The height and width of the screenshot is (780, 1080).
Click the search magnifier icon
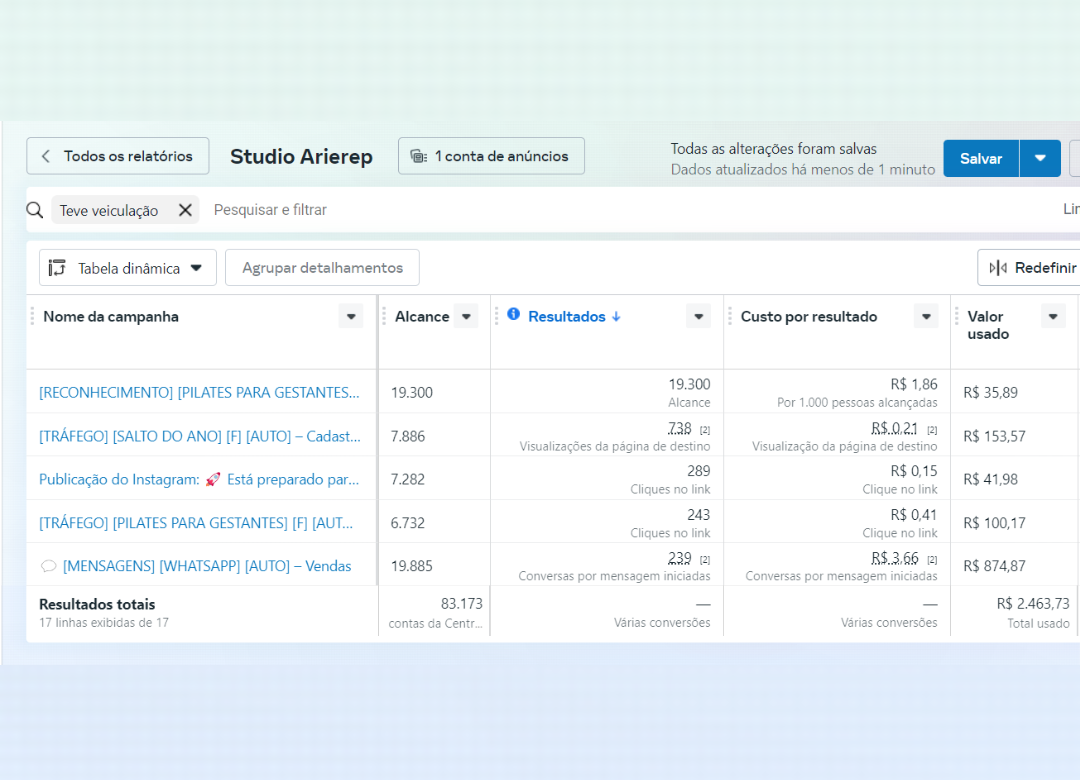(36, 210)
